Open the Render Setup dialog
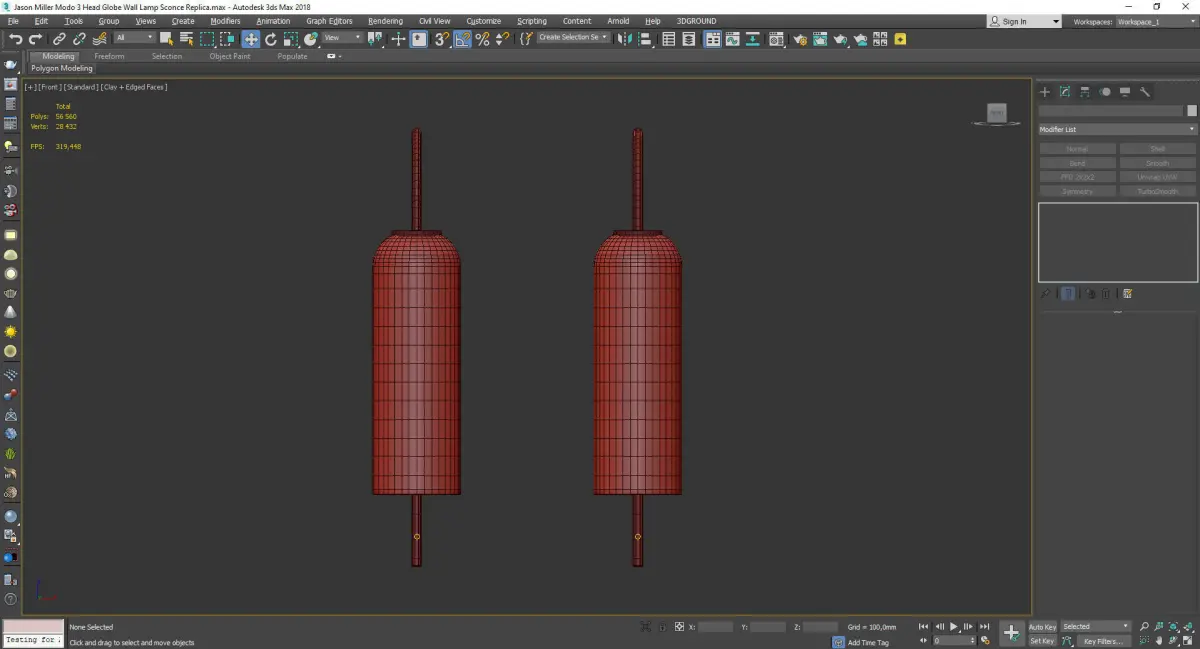The height and width of the screenshot is (649, 1200). pos(800,39)
